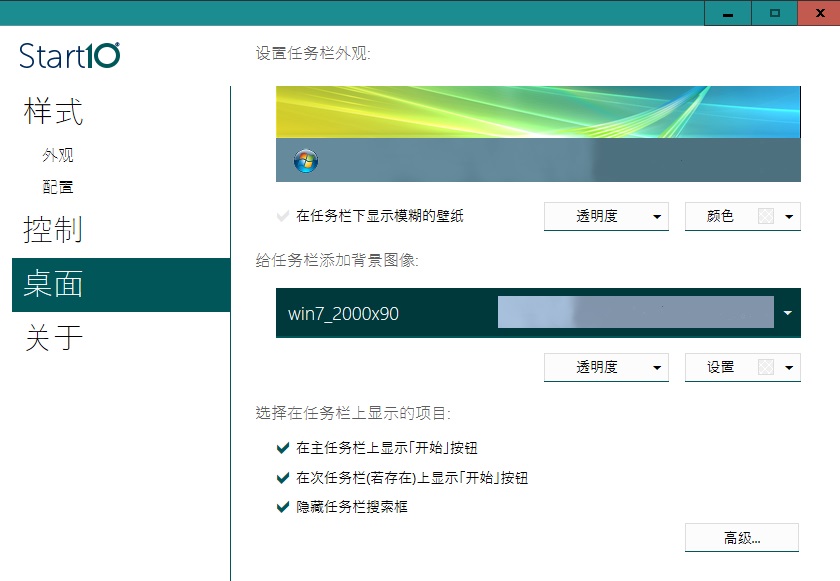Open the 关于 section
Viewport: 840px width, 581px height.
[54, 339]
